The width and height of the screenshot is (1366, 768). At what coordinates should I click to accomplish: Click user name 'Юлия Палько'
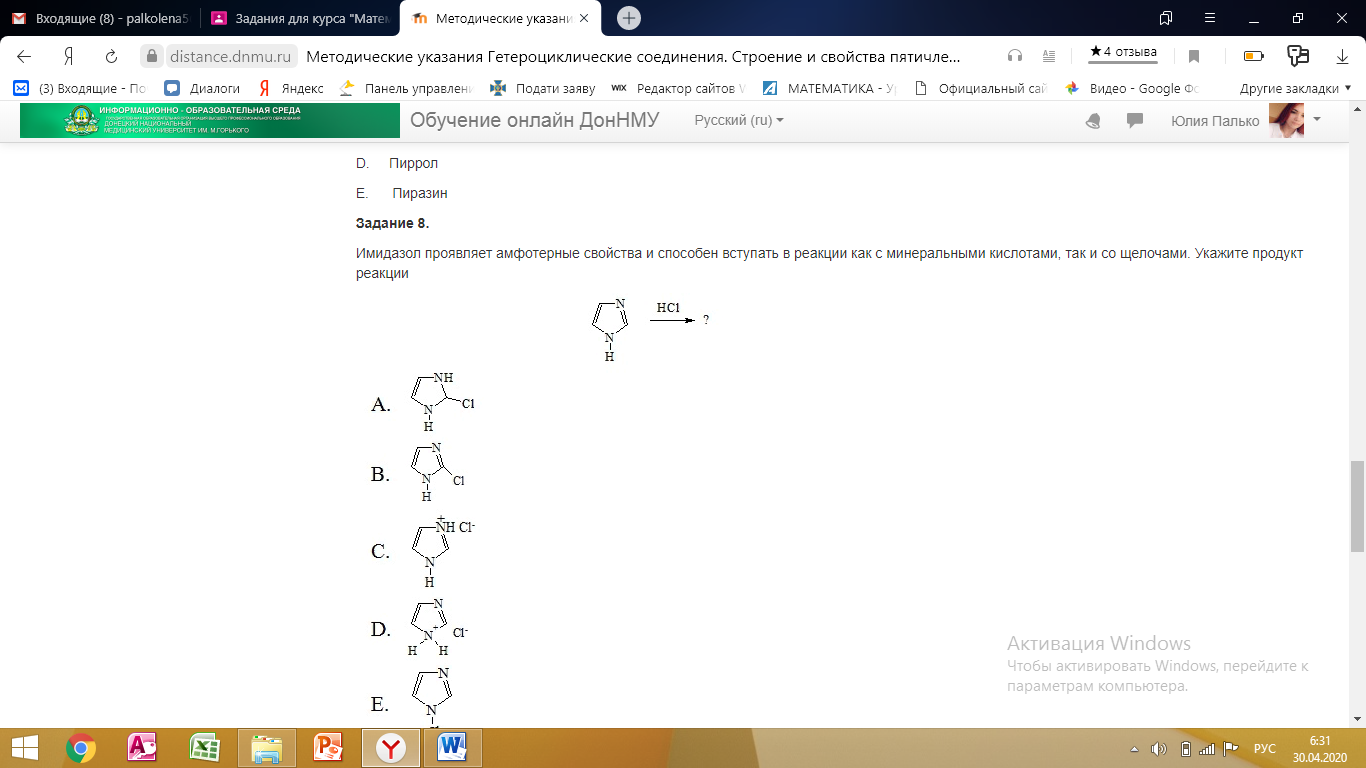1215,121
